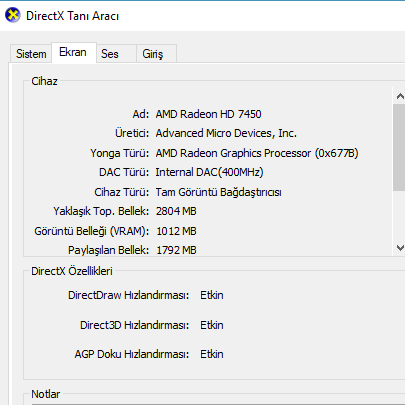405x405 pixels.
Task: Click the AGP Doku Hızlandırması: label
Action: pos(132,354)
